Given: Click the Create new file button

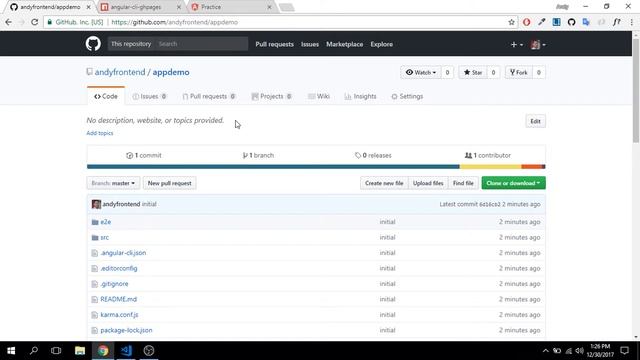Looking at the screenshot, I should click(x=384, y=183).
